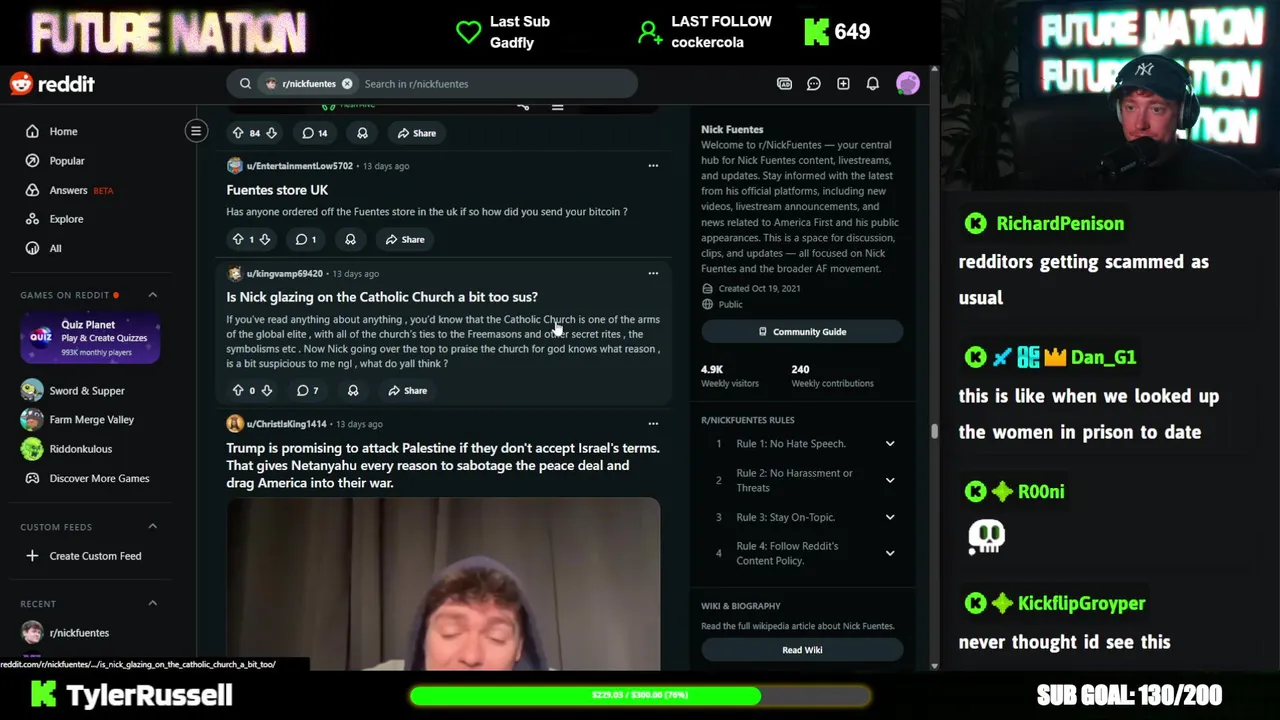Viewport: 1280px width, 720px height.
Task: Upvote the post with 84 votes
Action: [x=238, y=133]
